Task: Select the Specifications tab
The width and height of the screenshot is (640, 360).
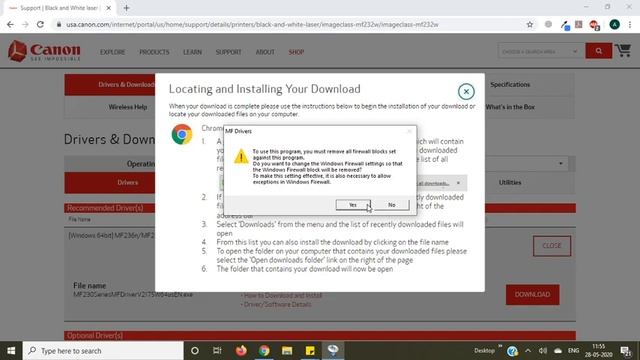Action: click(x=510, y=84)
